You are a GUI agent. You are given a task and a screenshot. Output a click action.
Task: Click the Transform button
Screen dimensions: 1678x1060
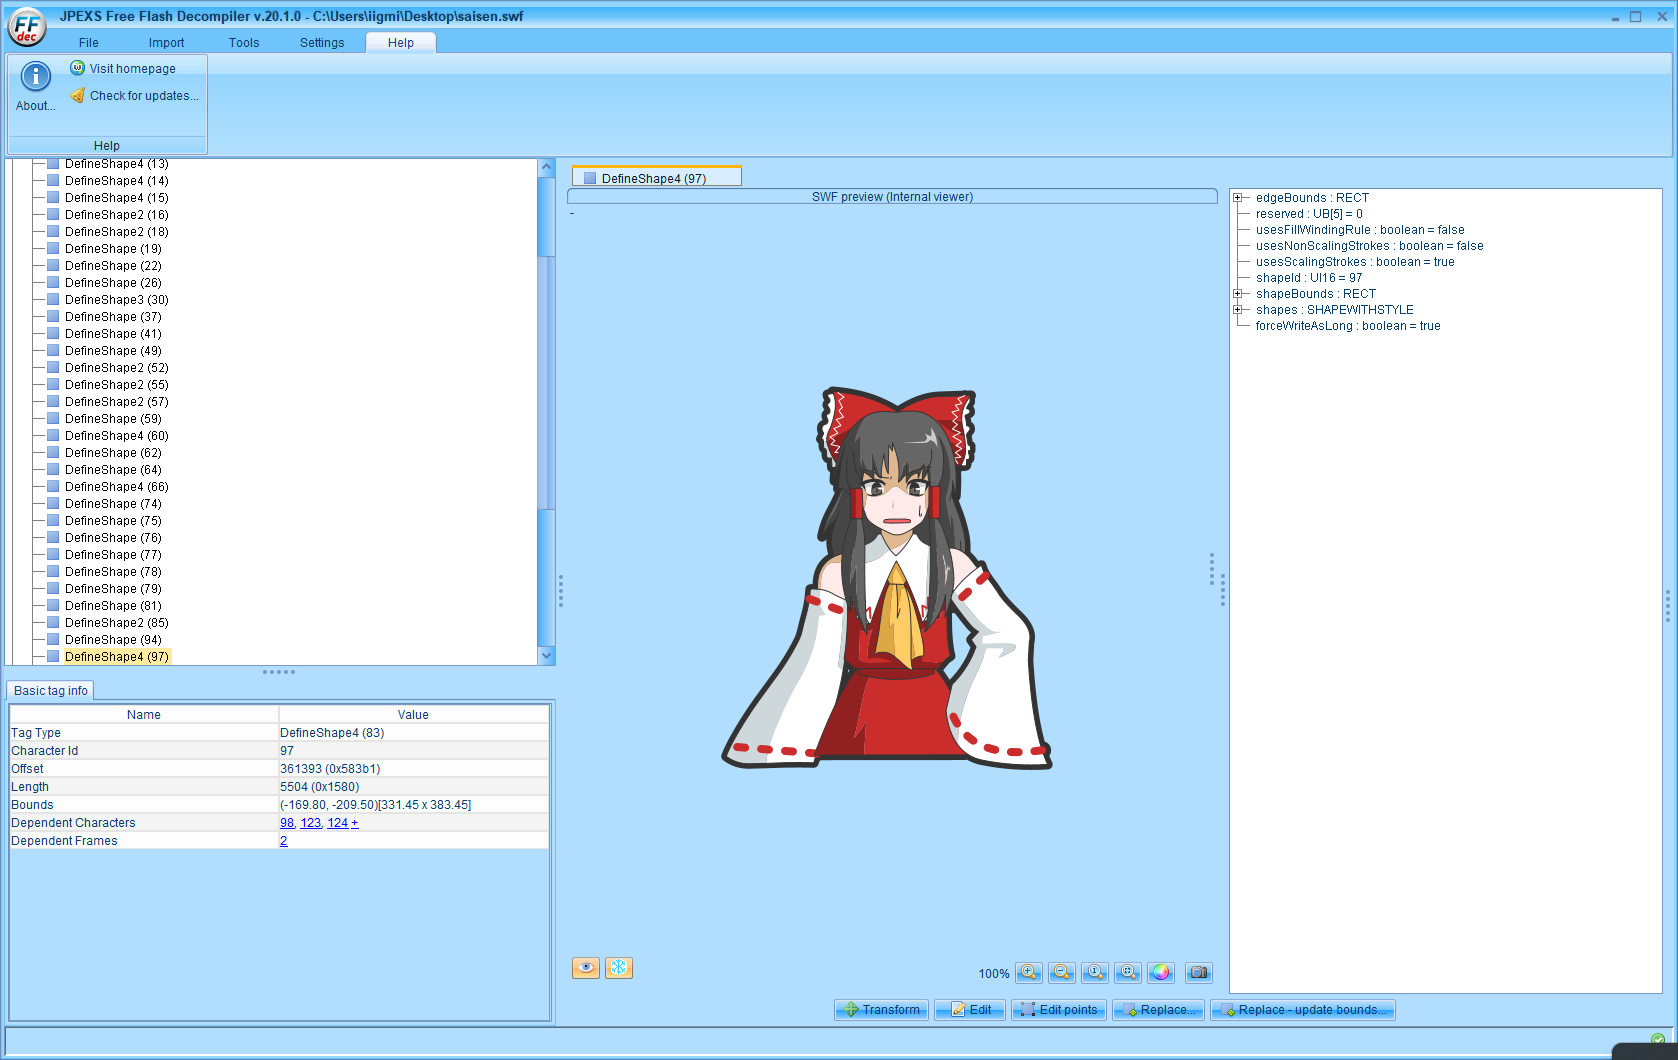(881, 1010)
